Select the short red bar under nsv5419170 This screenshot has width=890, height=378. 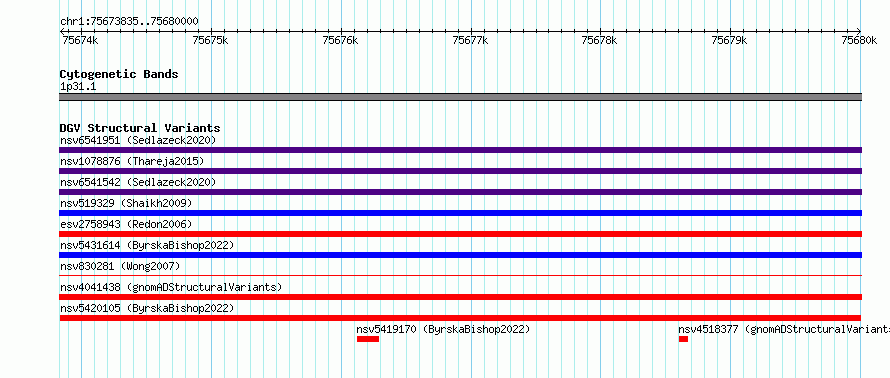[x=368, y=339]
